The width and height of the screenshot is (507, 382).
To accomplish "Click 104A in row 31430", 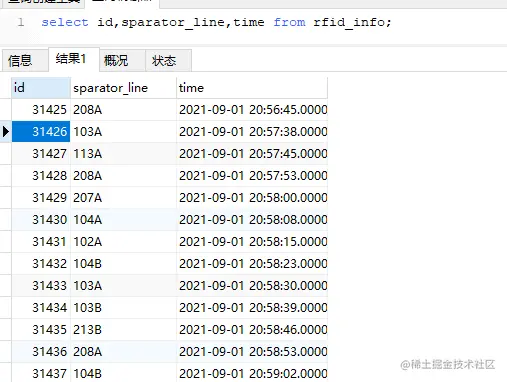I will pyautogui.click(x=123, y=220).
